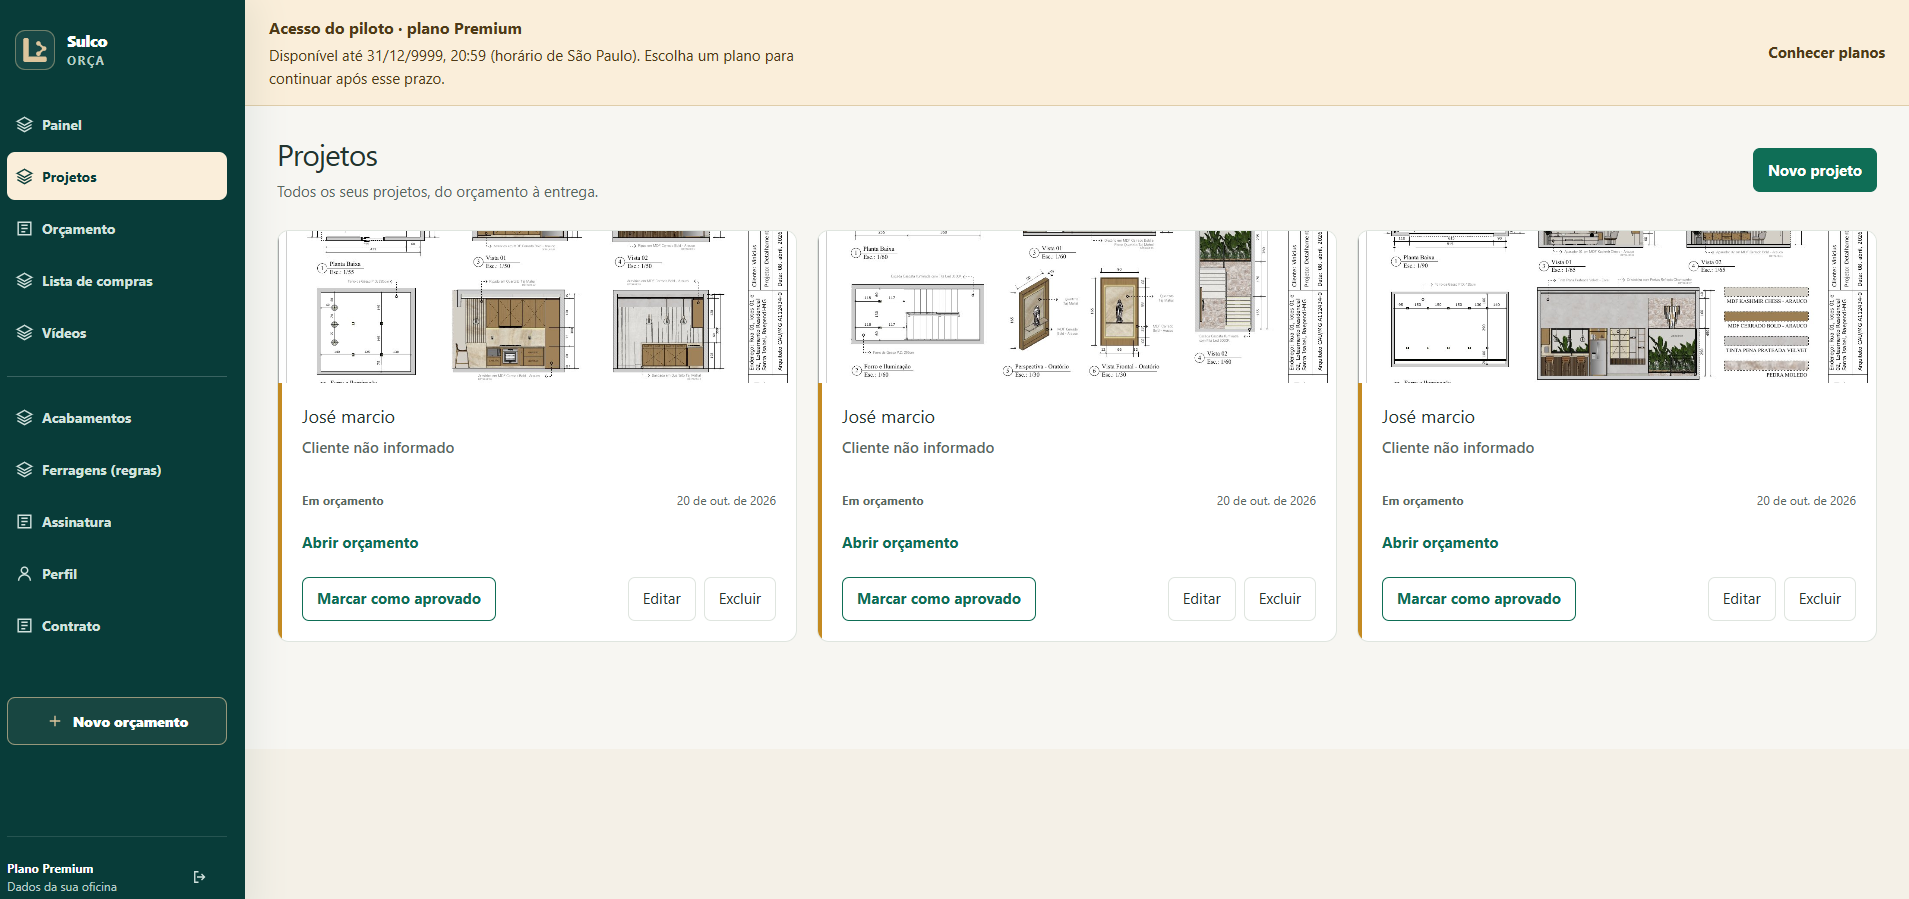
Task: Open Abrir orçamento on the first project card
Action: point(360,543)
